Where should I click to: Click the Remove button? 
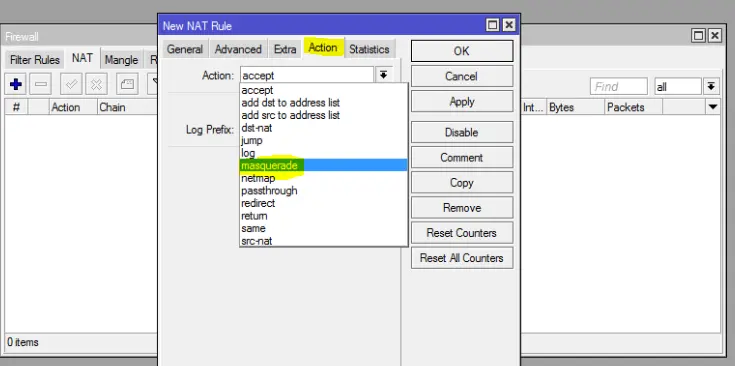point(462,208)
